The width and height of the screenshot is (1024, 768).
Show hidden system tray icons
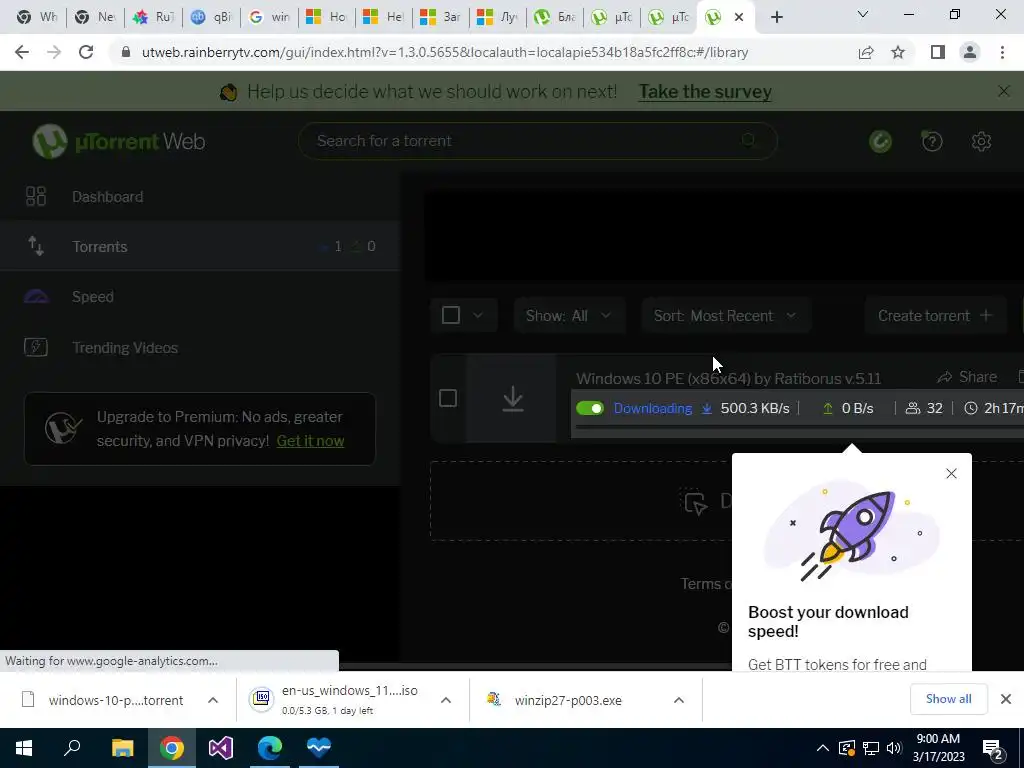click(823, 748)
